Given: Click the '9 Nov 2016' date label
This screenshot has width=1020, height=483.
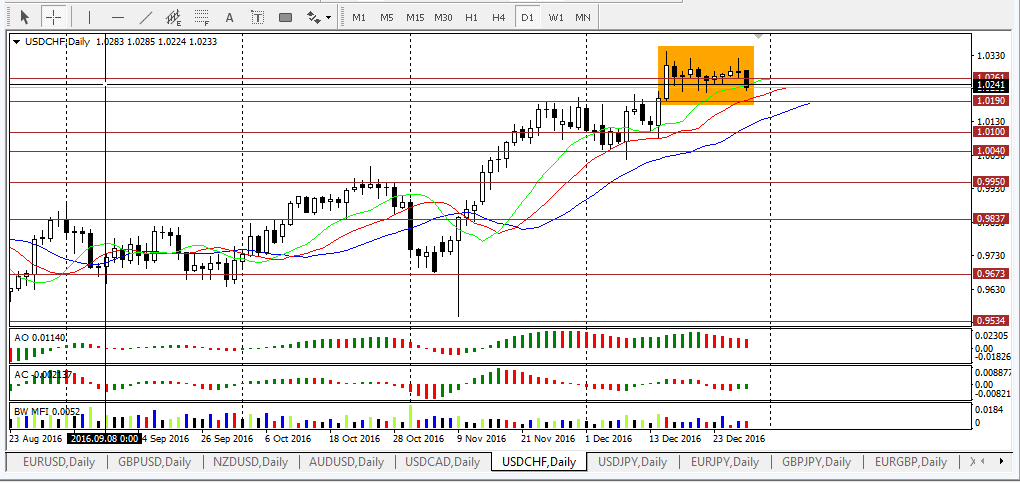Looking at the screenshot, I should pos(482,439).
